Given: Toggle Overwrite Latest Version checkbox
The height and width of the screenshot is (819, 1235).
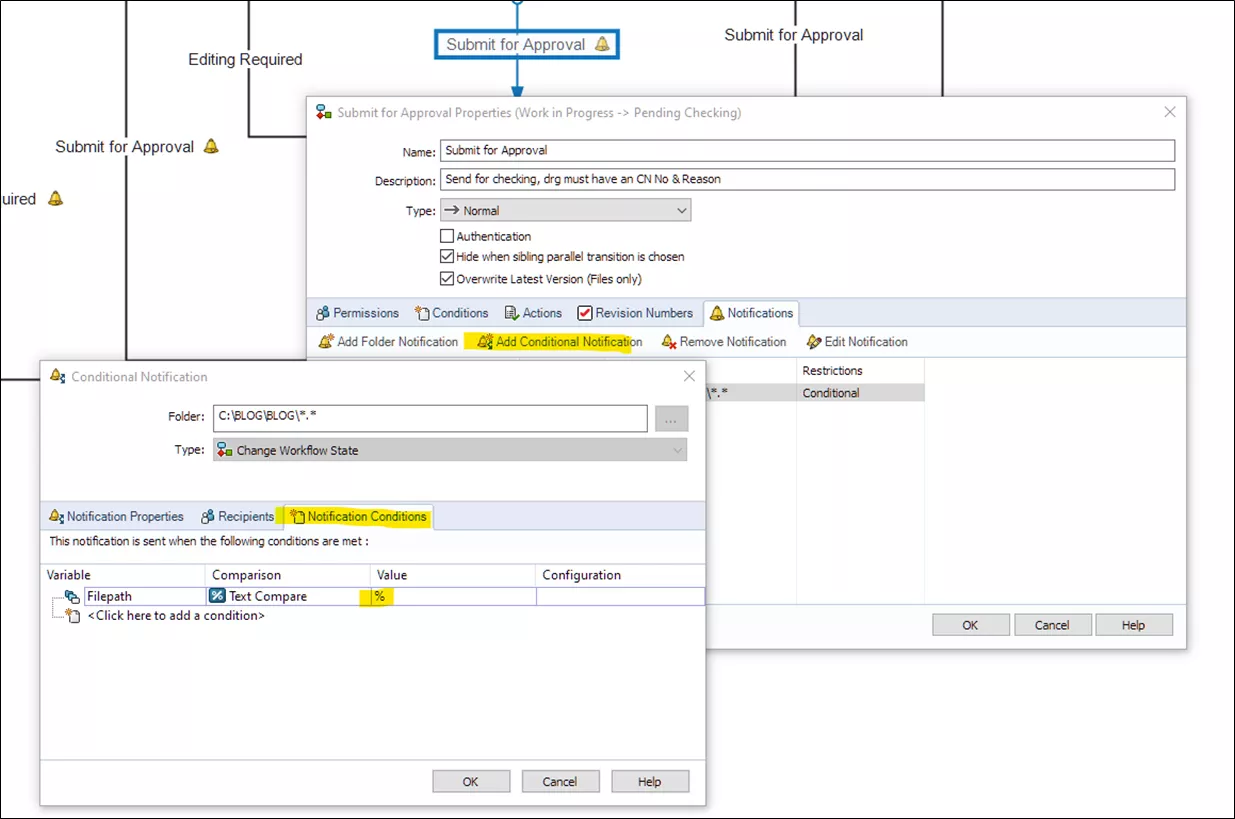Looking at the screenshot, I should coord(447,279).
